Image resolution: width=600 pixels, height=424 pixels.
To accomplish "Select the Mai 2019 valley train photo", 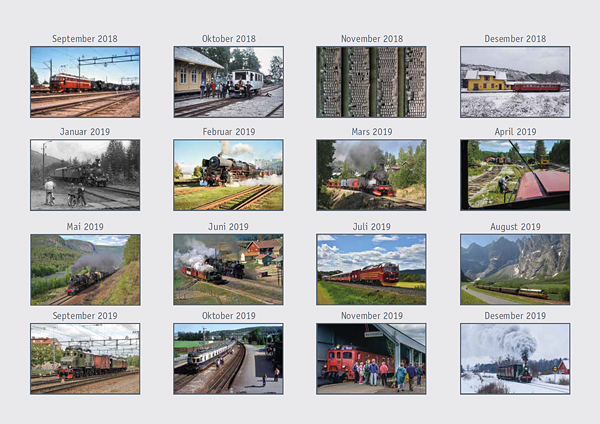I will click(85, 270).
